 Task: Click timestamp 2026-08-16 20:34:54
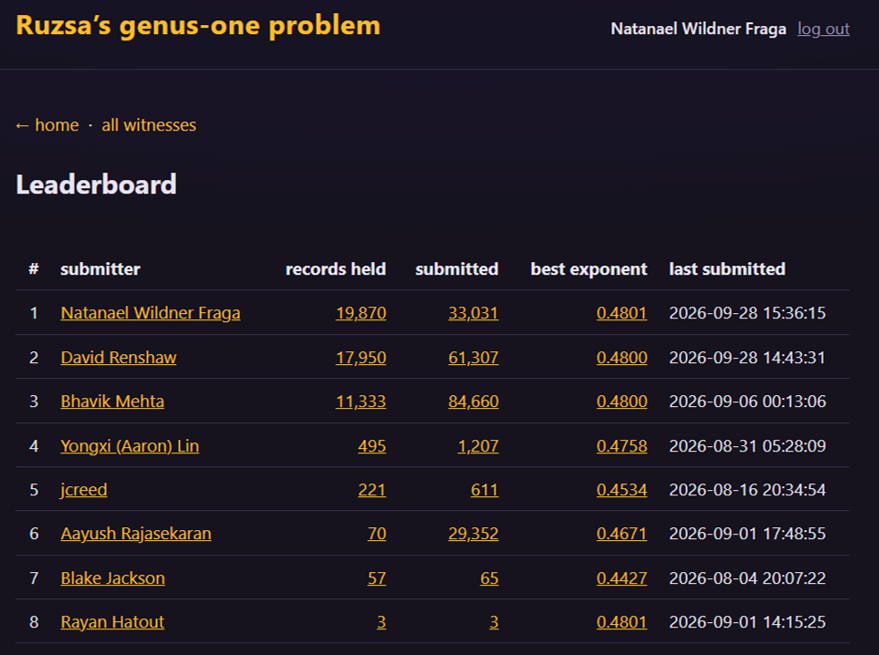747,490
